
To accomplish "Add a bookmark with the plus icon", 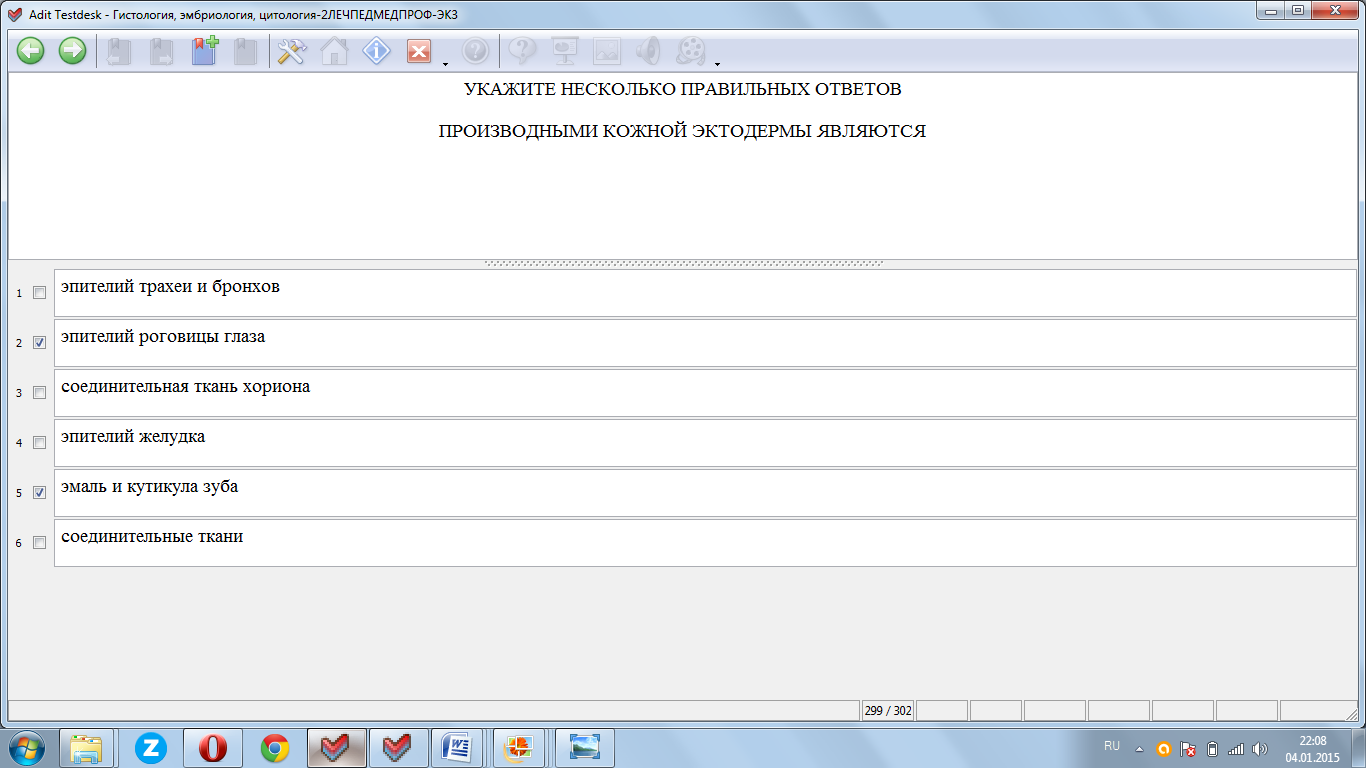I will tap(205, 51).
